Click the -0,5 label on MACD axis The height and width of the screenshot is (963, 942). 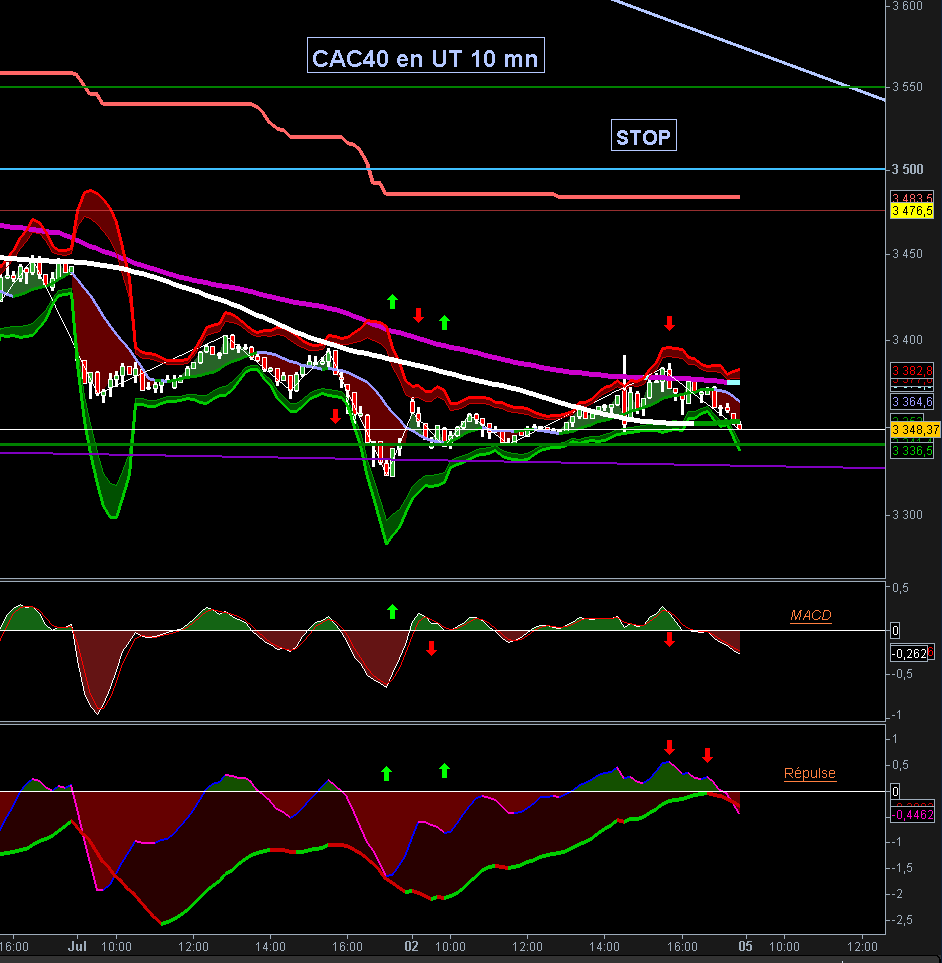click(900, 674)
